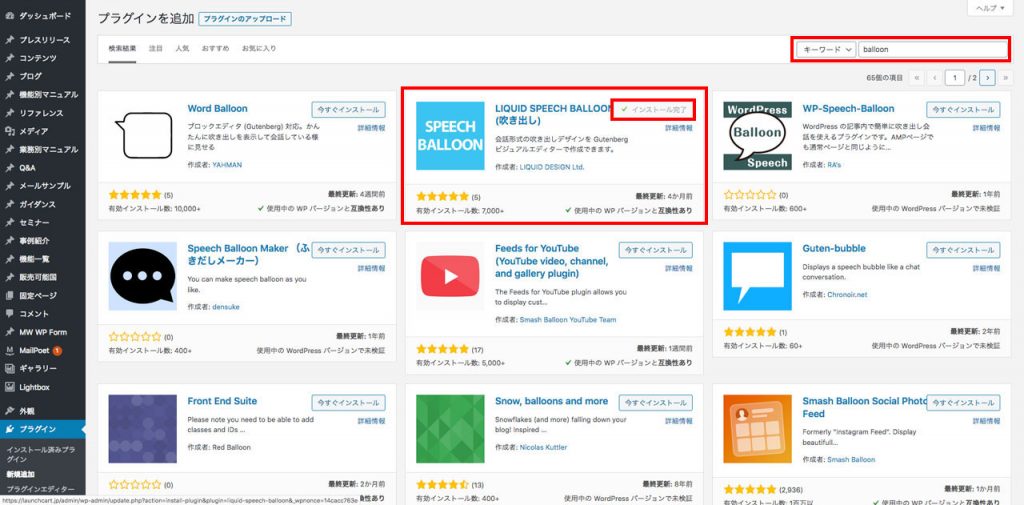
Task: Click the plugin icon beside プラグイン
Action: click(x=9, y=429)
